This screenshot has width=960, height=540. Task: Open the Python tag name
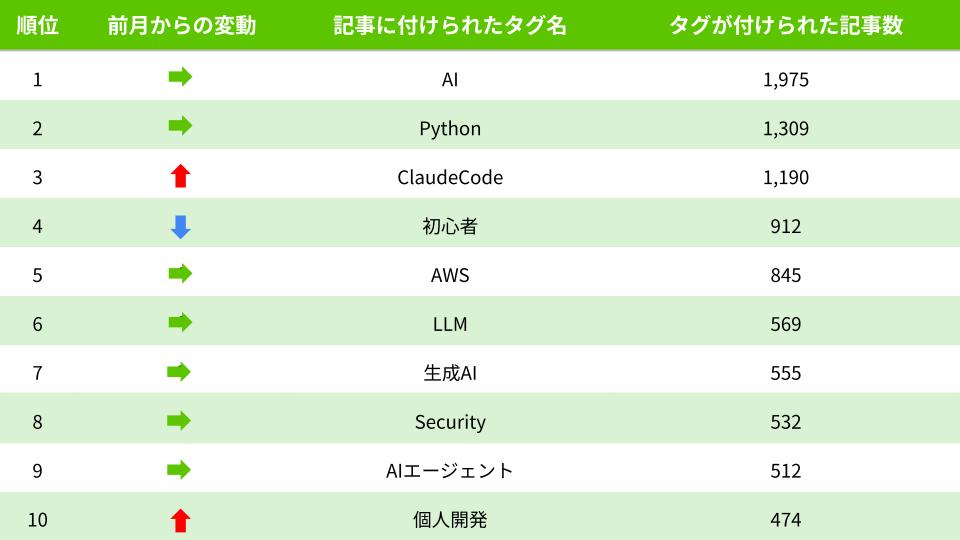(450, 129)
